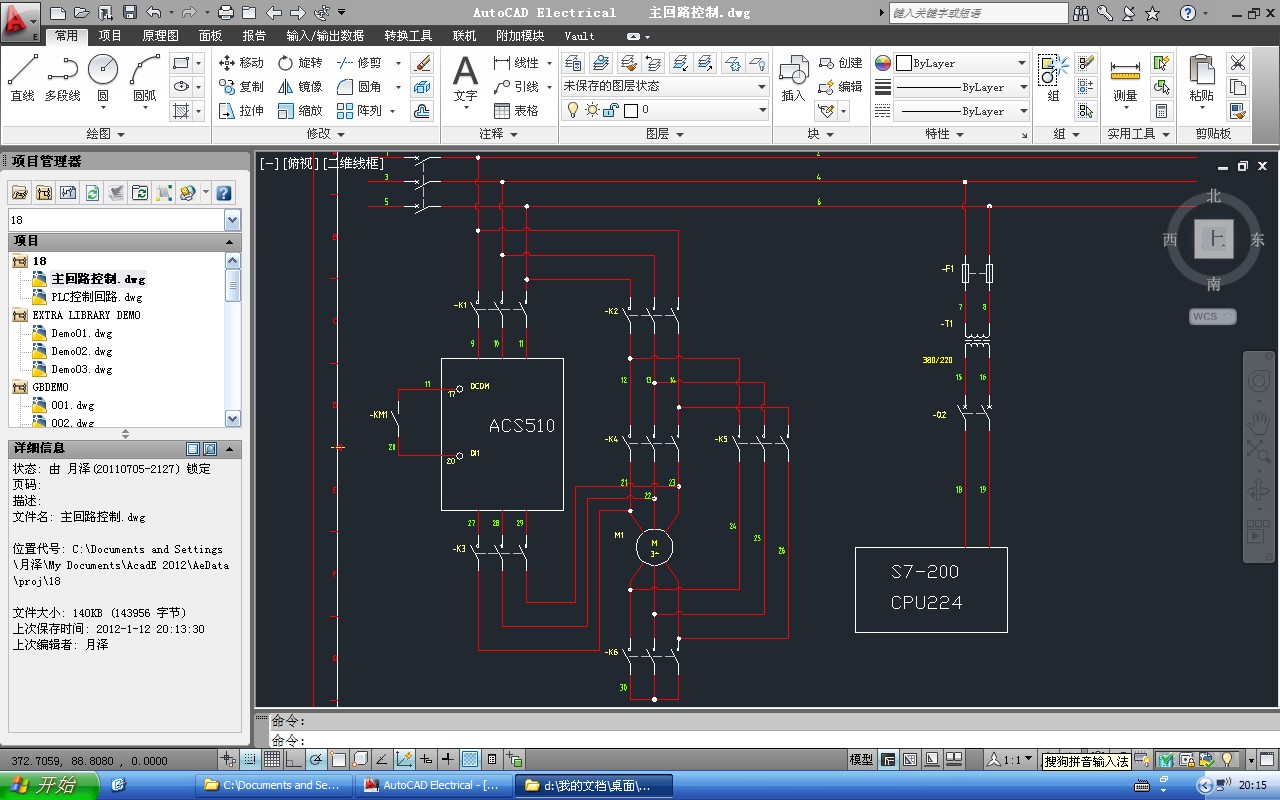Viewport: 1280px width, 800px height.
Task: Click the 插入 (Insert block) icon
Action: (793, 79)
